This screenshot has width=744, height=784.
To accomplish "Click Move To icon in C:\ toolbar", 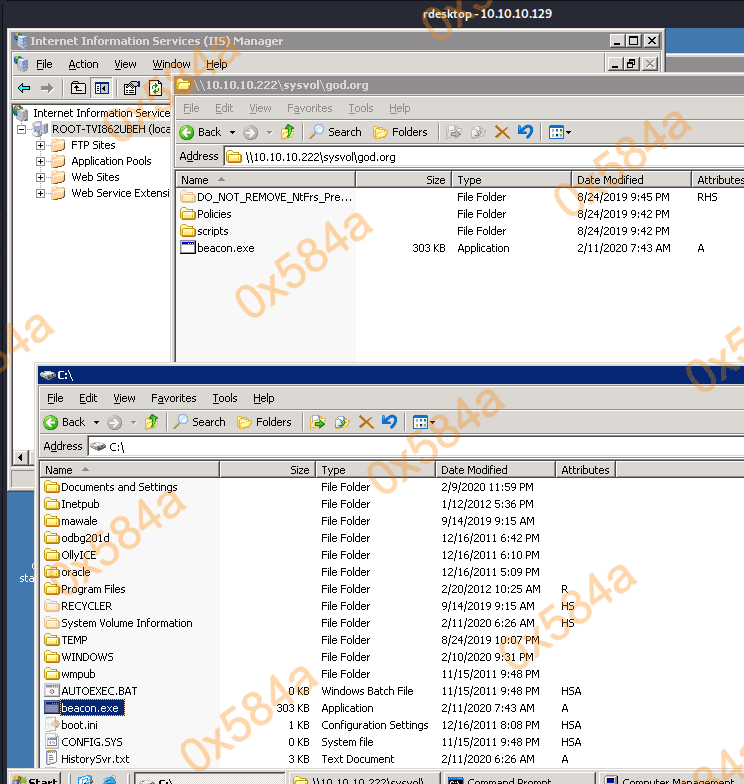I will click(x=318, y=422).
